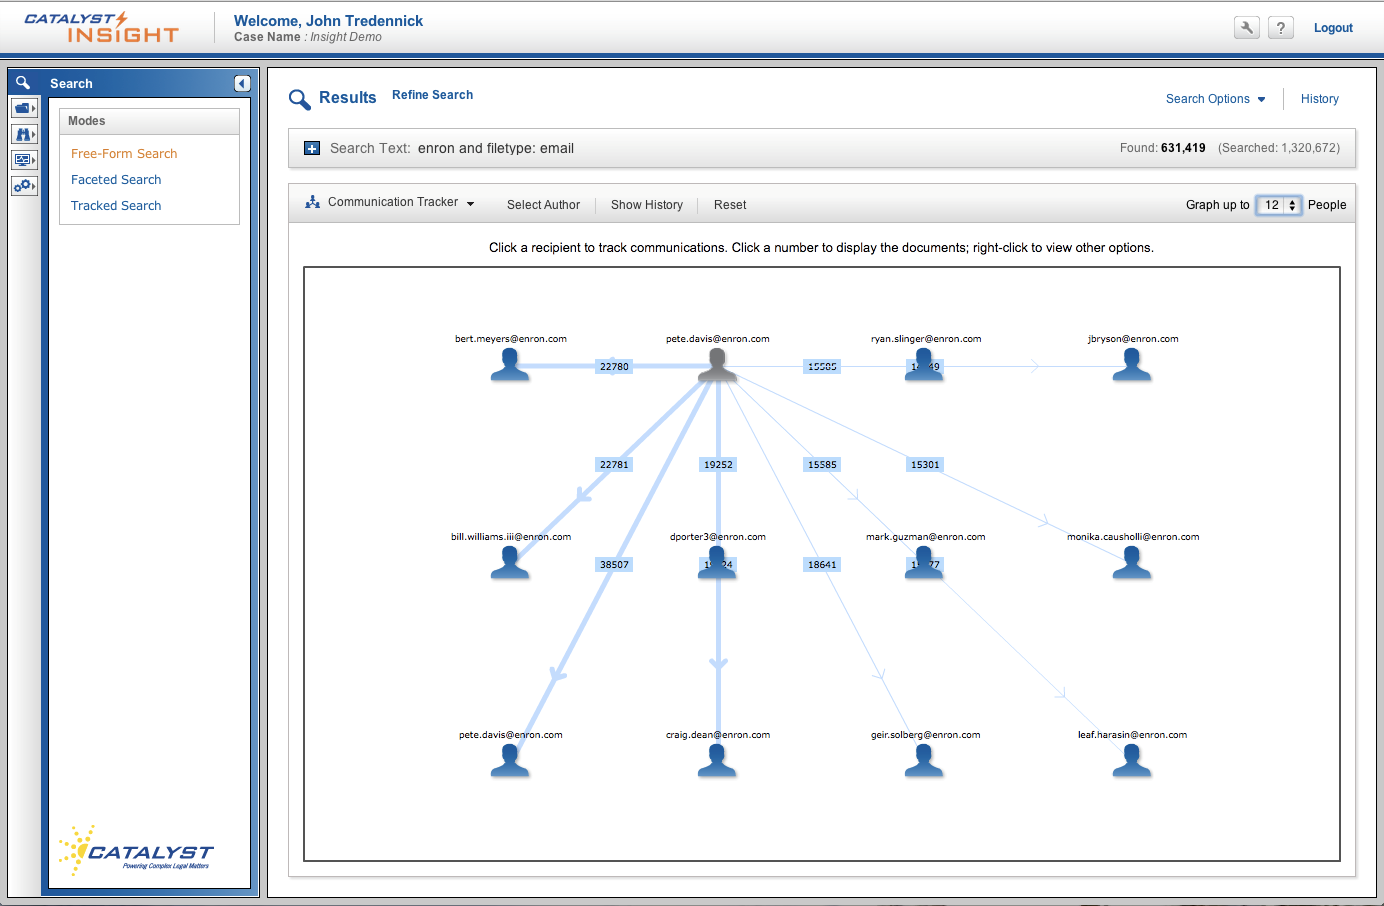Viewport: 1384px width, 906px height.
Task: Click the Communication Tracker network icon
Action: coord(312,202)
